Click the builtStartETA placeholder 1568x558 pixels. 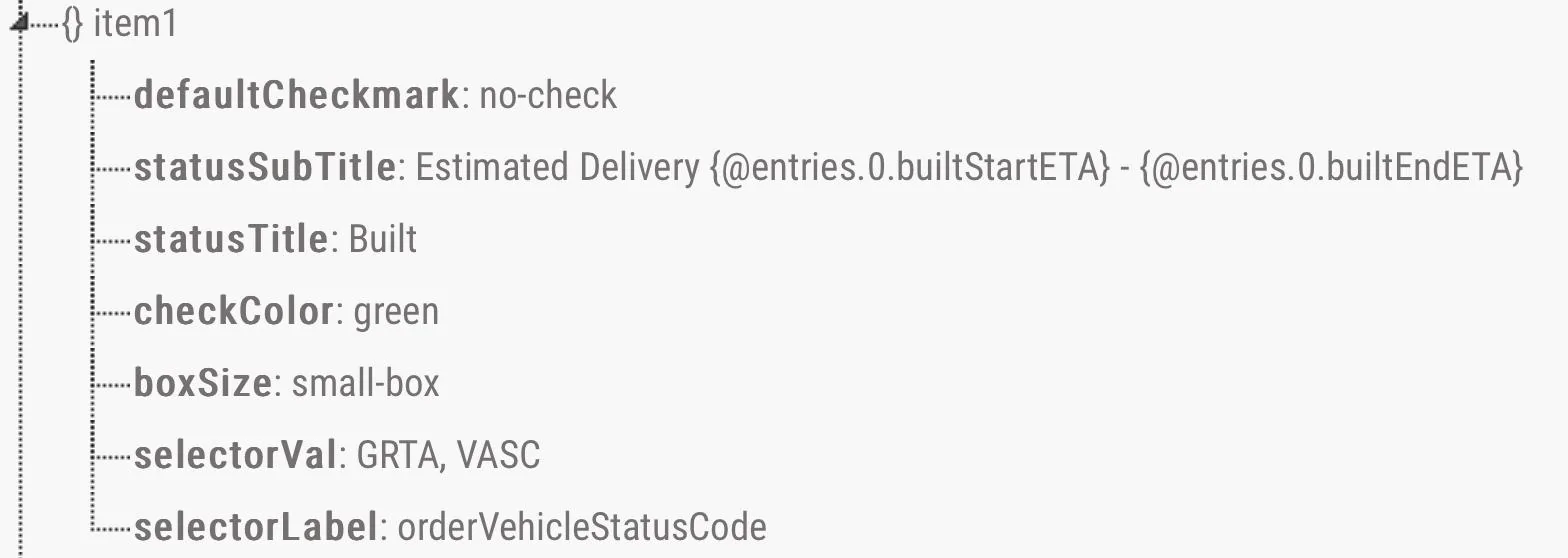click(910, 167)
